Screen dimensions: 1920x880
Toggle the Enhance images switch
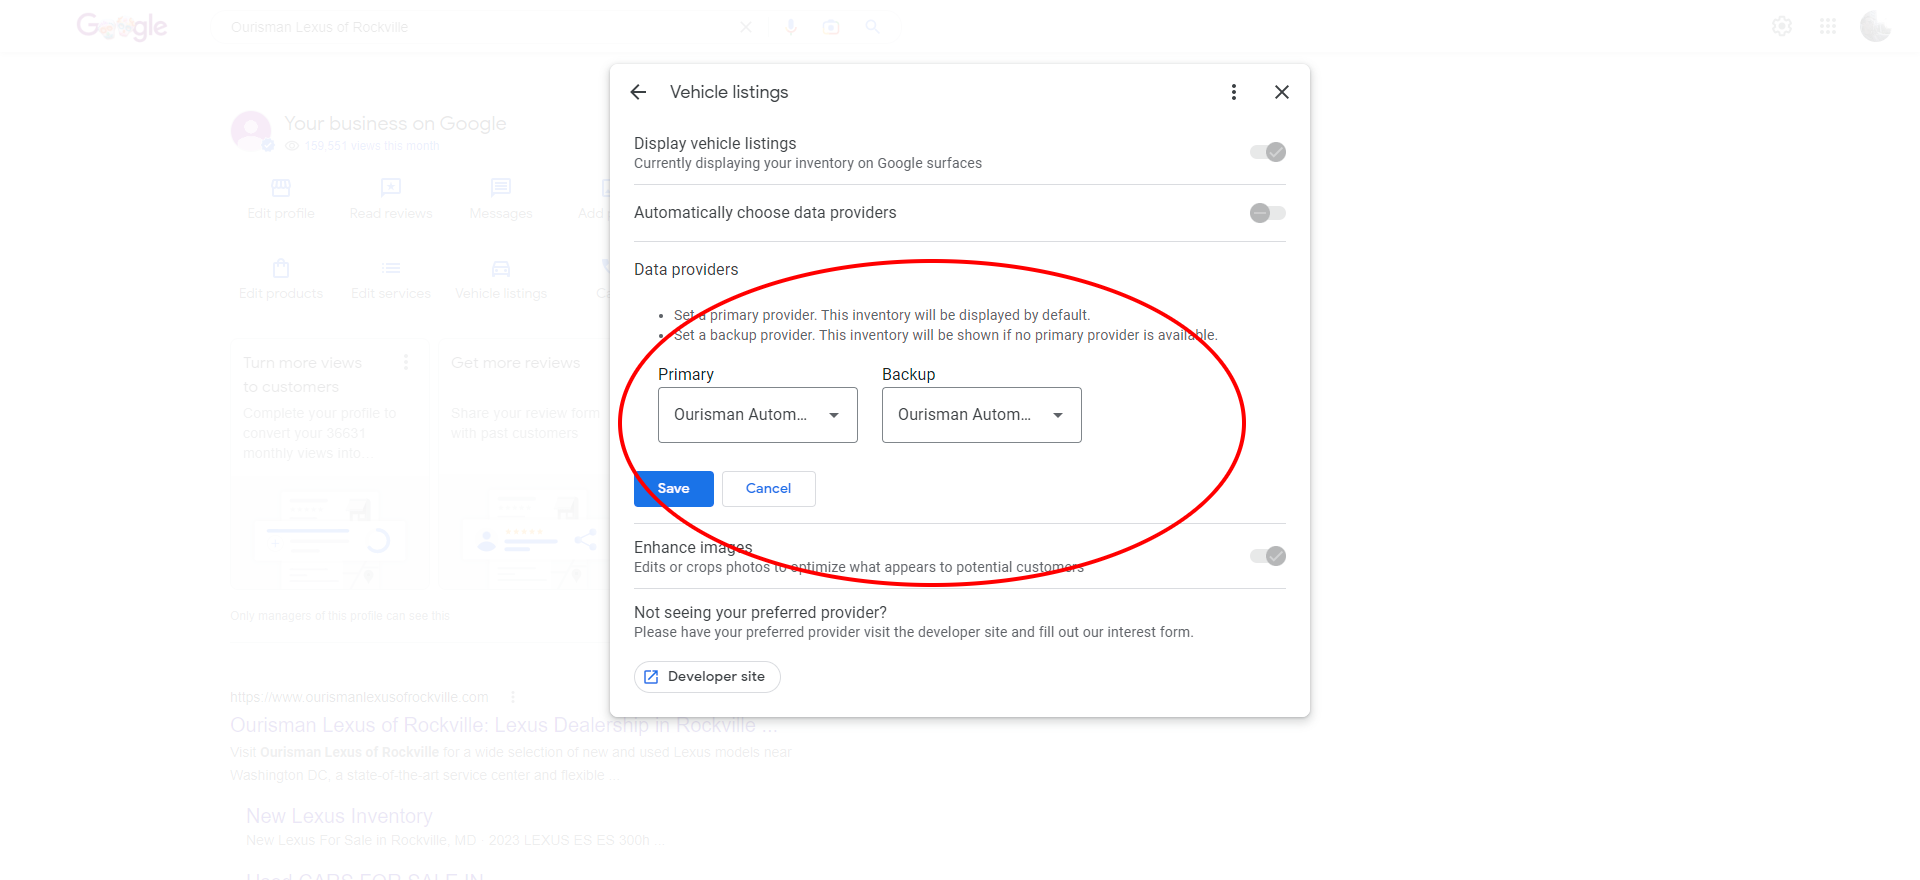pyautogui.click(x=1268, y=556)
